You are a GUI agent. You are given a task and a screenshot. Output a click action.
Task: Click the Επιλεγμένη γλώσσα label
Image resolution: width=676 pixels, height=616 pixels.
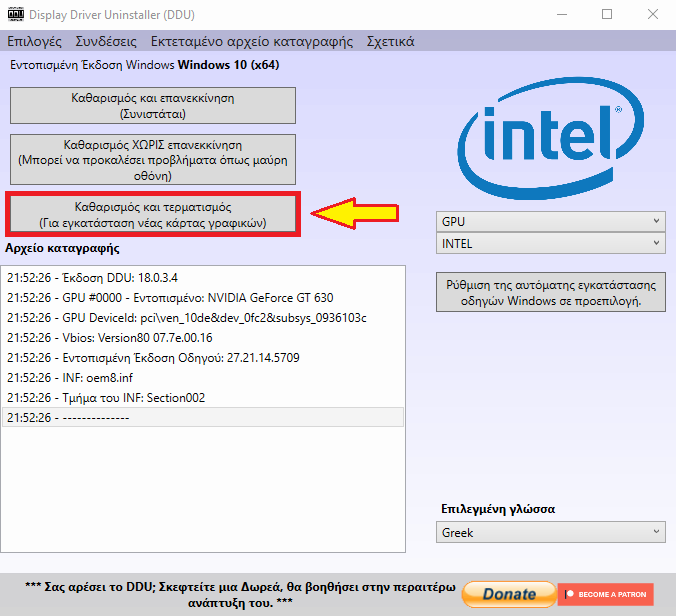(498, 509)
